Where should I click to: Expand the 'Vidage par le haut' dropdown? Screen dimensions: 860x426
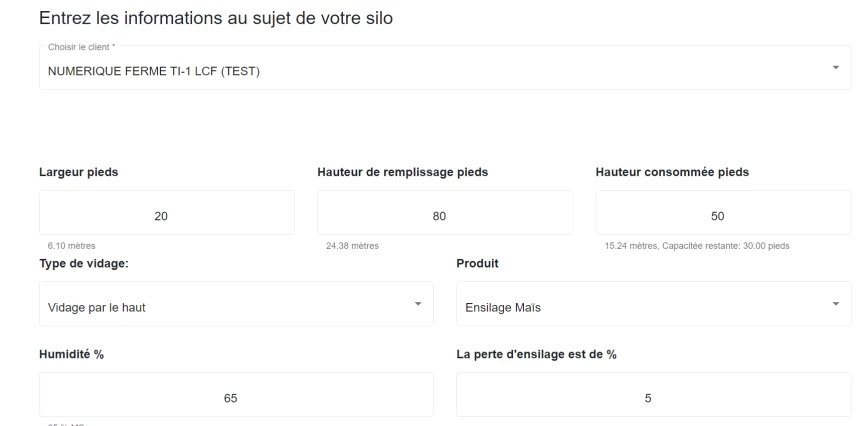(x=230, y=304)
